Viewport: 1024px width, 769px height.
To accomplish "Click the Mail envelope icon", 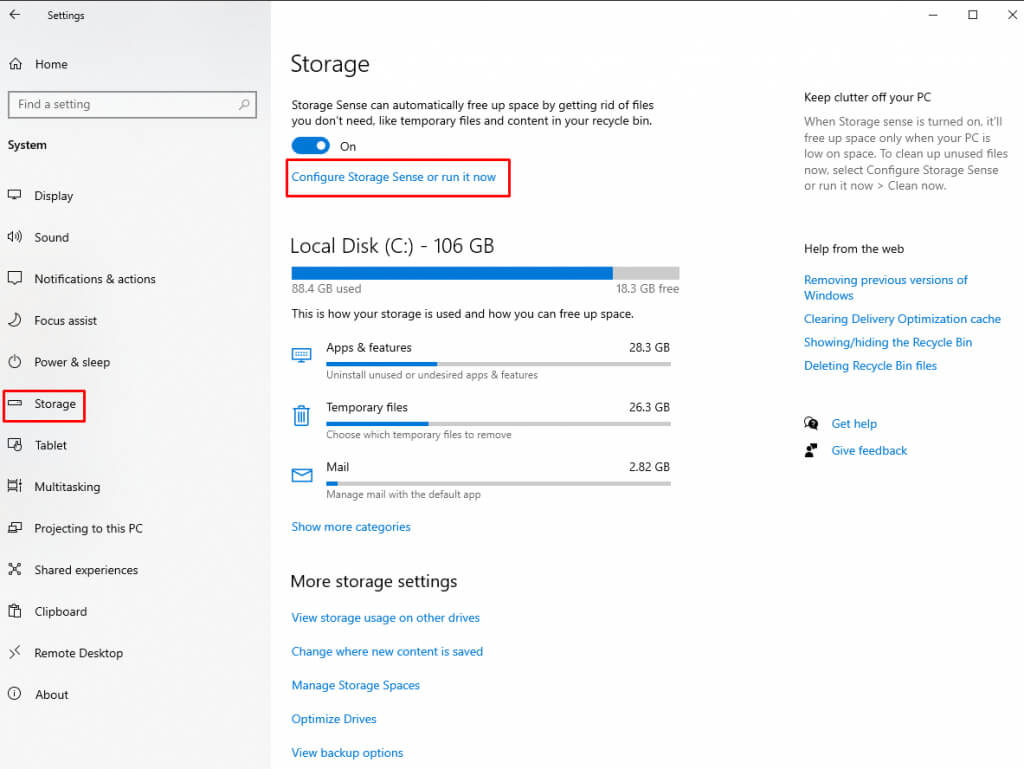I will click(302, 475).
